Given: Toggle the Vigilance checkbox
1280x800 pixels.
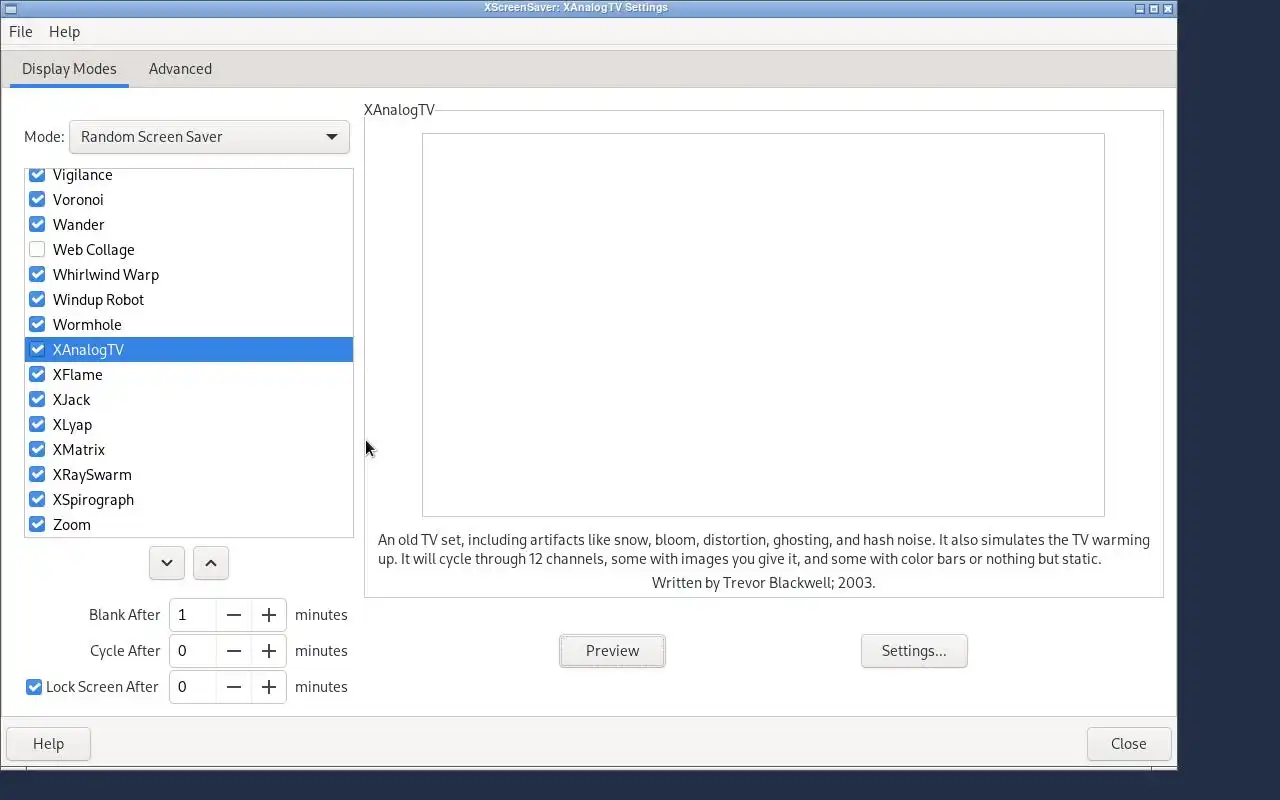Looking at the screenshot, I should [x=37, y=175].
